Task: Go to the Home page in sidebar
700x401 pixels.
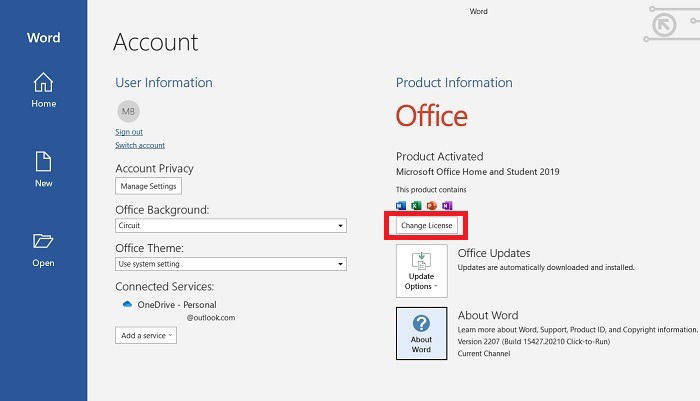Action: pyautogui.click(x=43, y=90)
